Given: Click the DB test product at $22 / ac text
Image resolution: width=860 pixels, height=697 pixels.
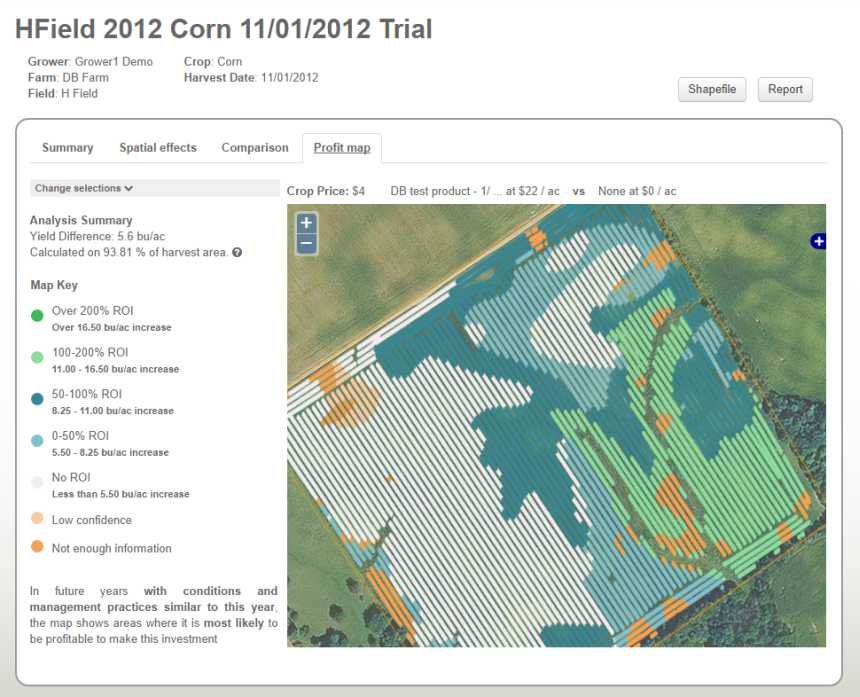Looking at the screenshot, I should (x=475, y=191).
